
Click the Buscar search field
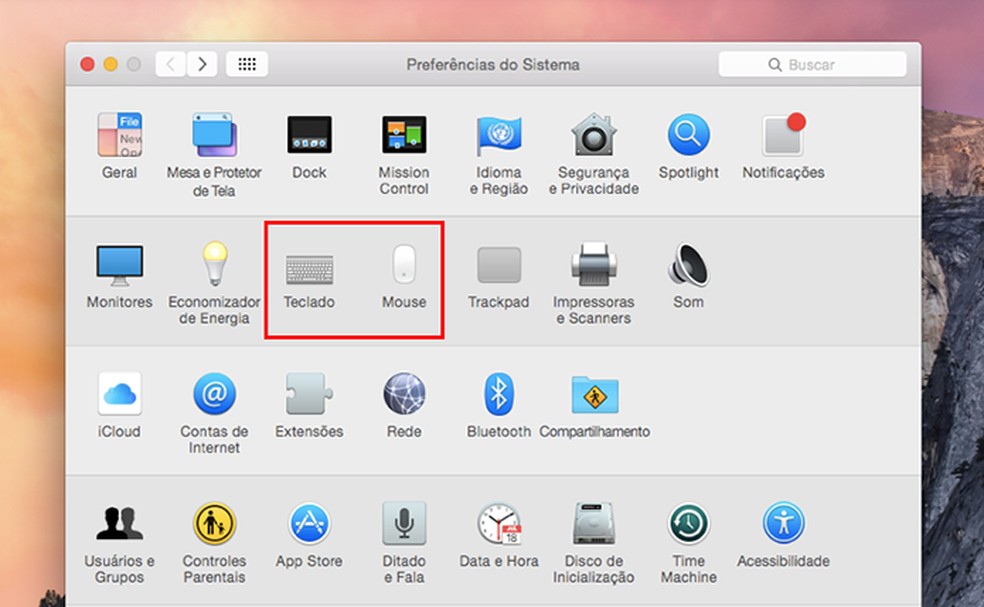click(812, 65)
